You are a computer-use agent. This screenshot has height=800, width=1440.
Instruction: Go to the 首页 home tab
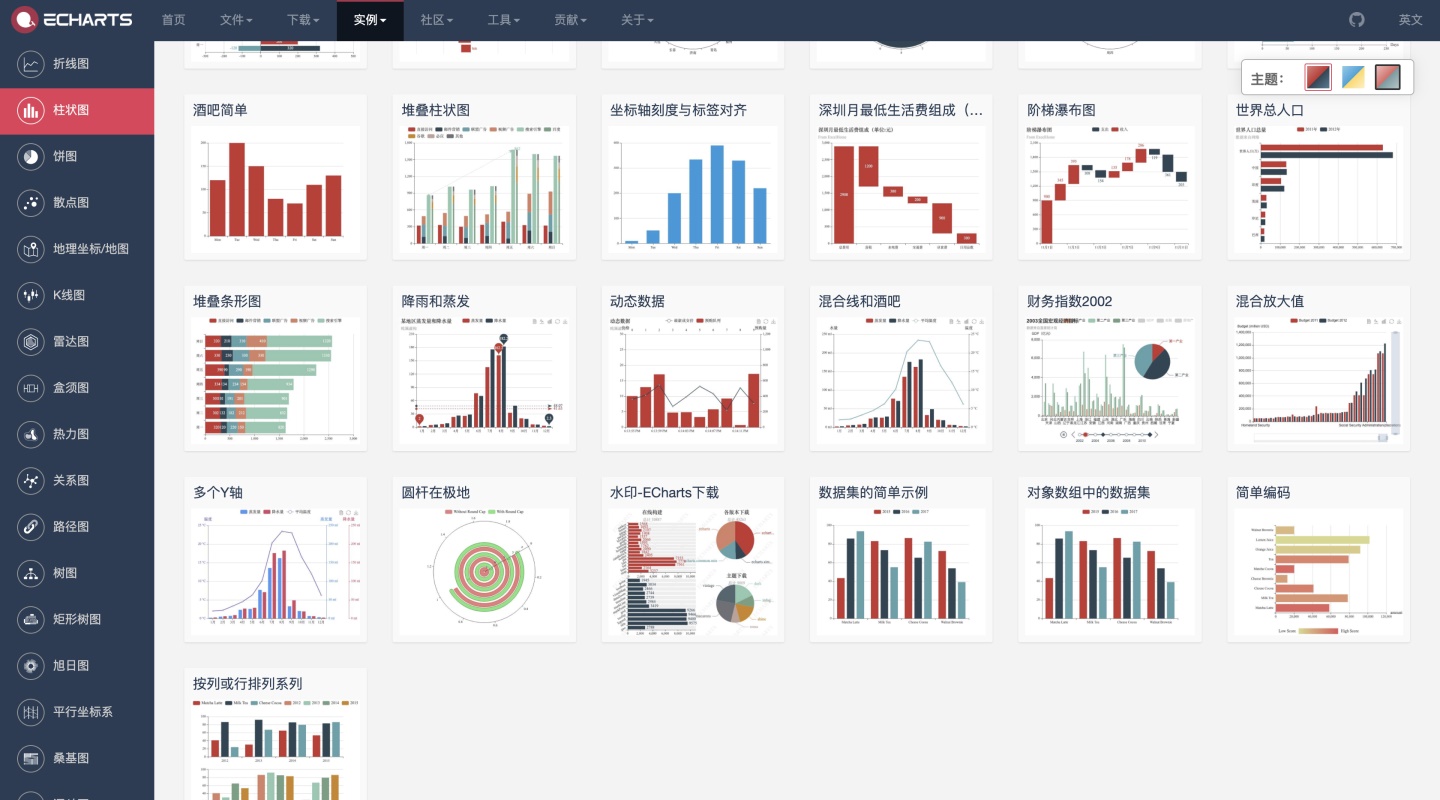click(173, 20)
